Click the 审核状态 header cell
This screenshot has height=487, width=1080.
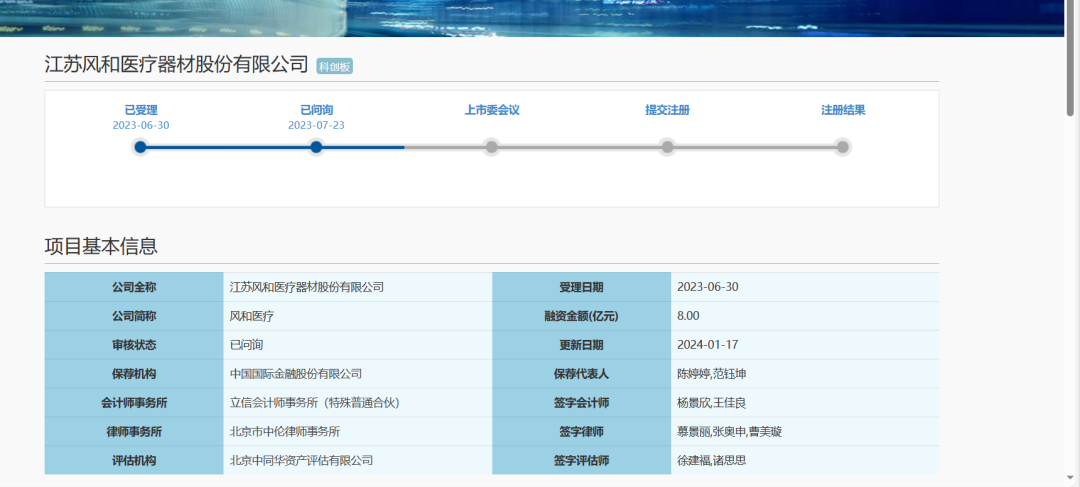point(134,345)
